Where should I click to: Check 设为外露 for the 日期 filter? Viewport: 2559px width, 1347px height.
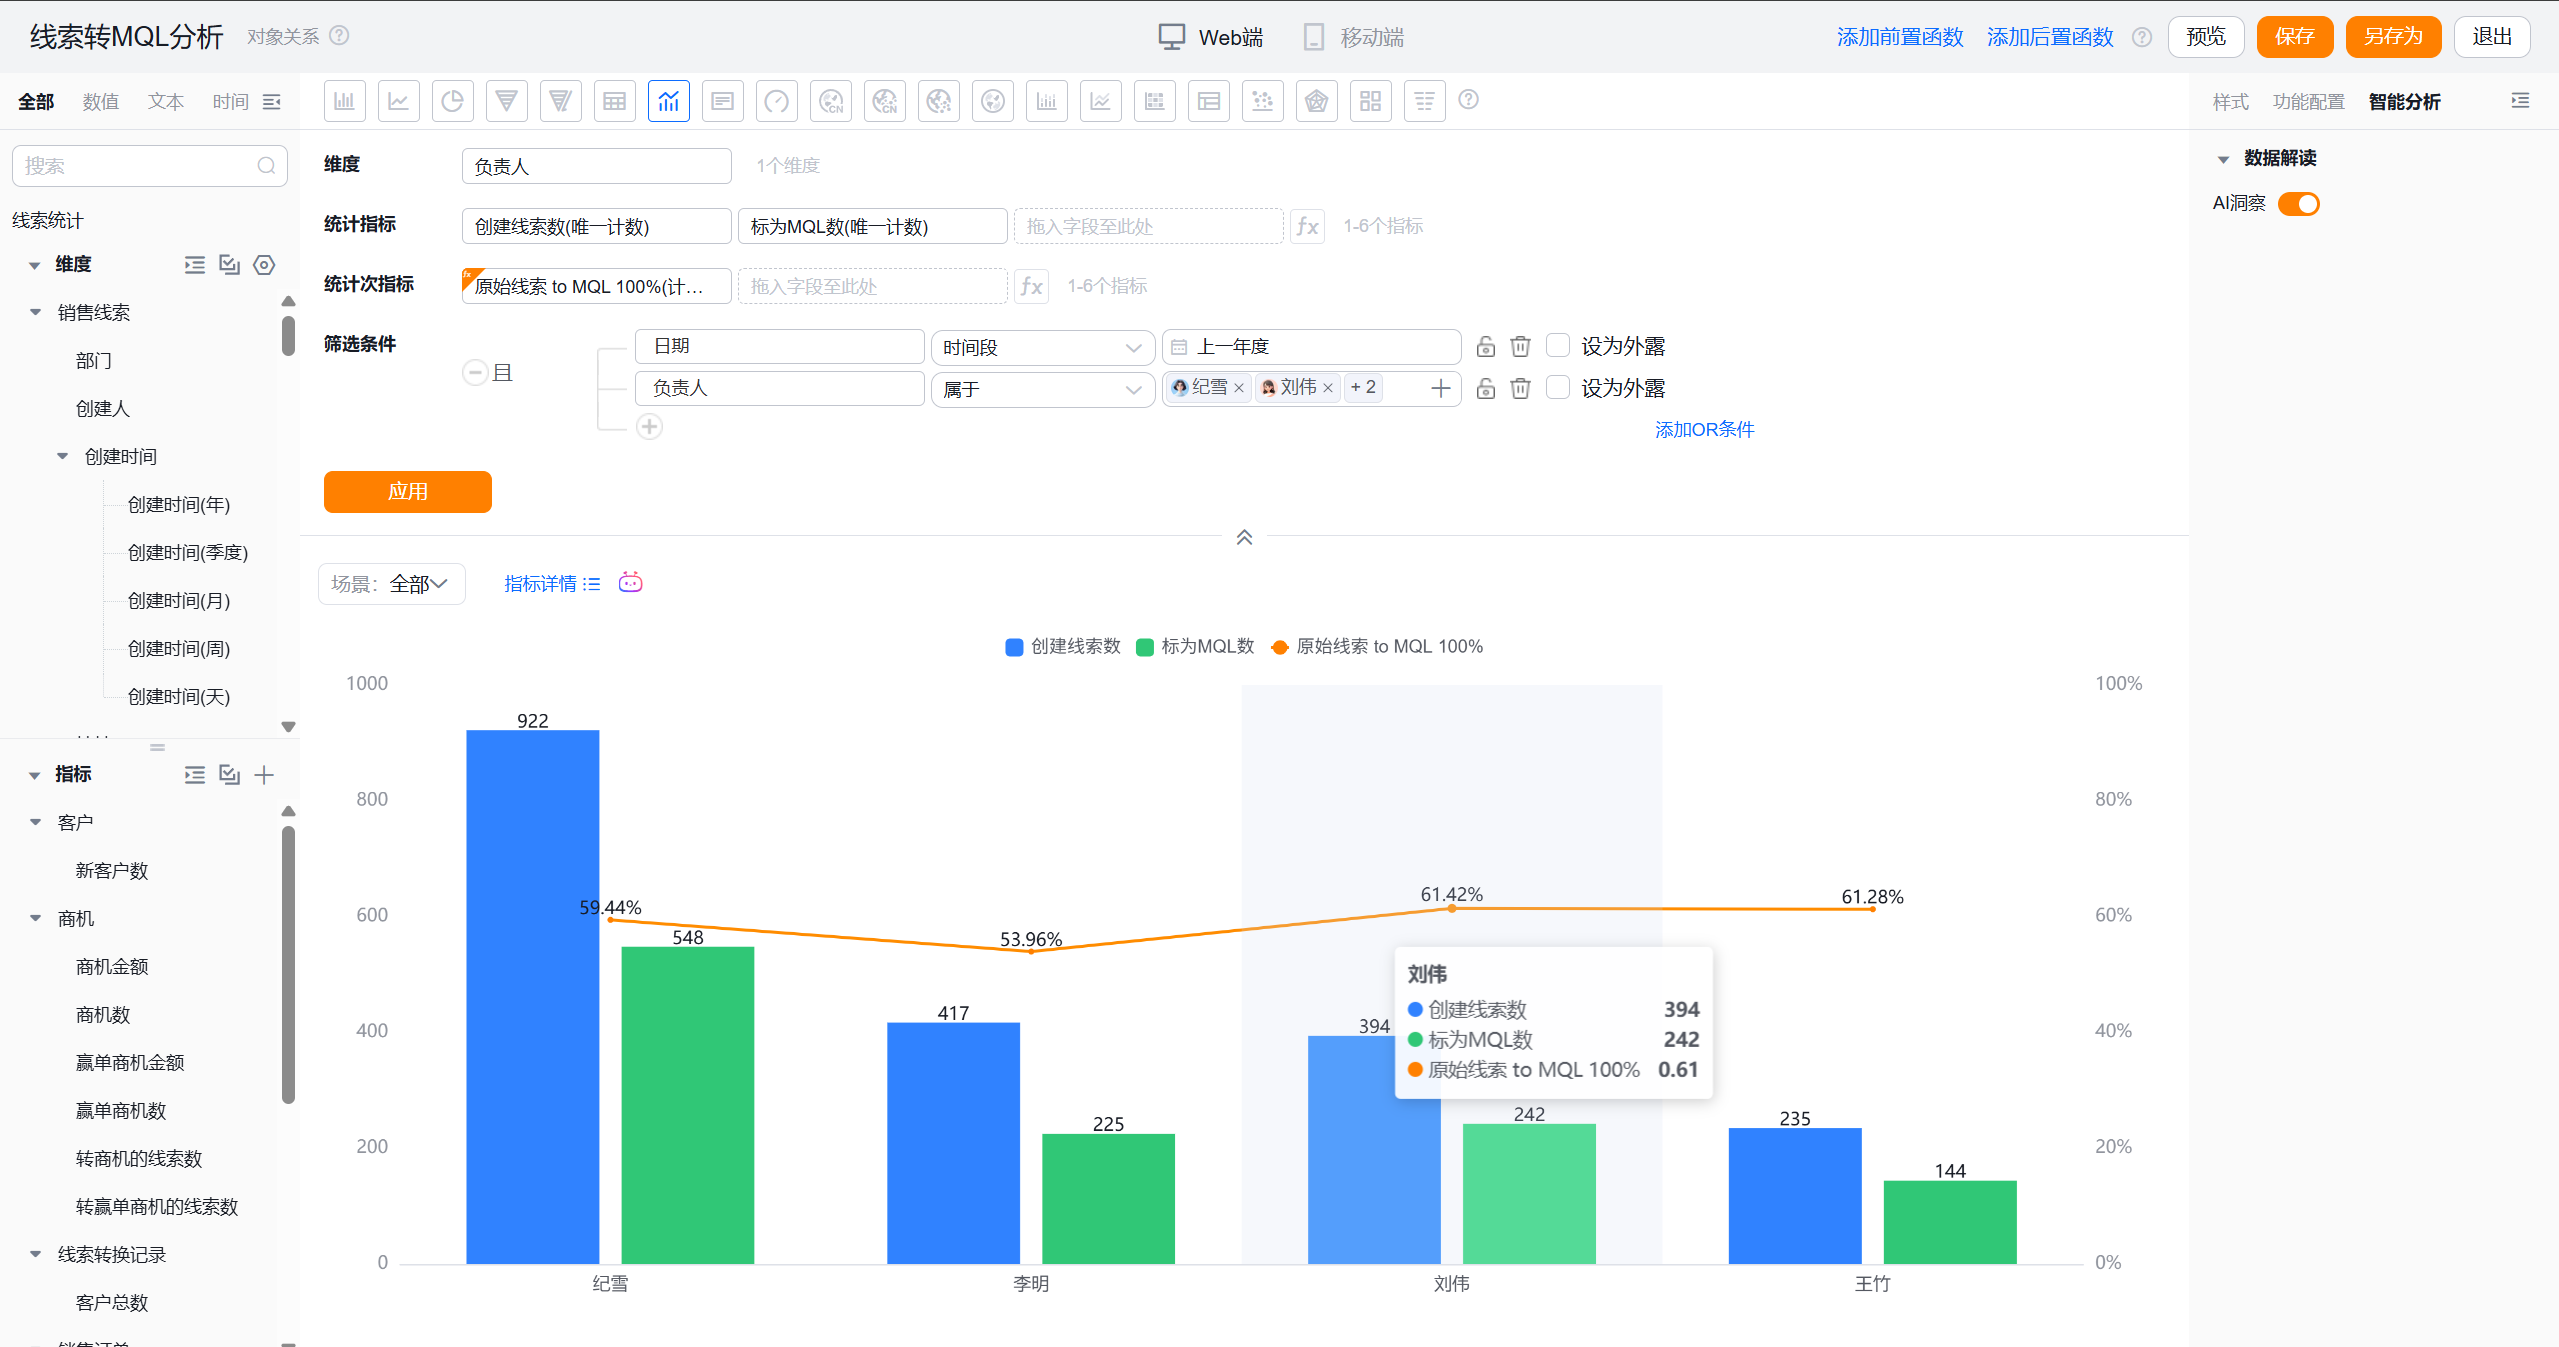(1558, 346)
